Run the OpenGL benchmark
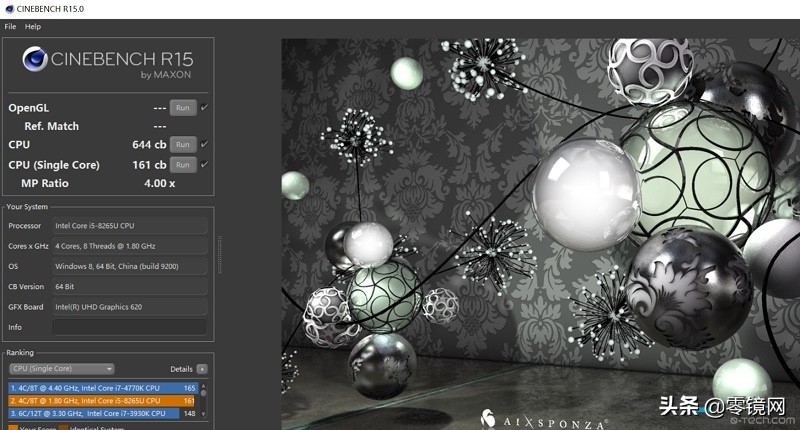The width and height of the screenshot is (800, 430). (182, 107)
